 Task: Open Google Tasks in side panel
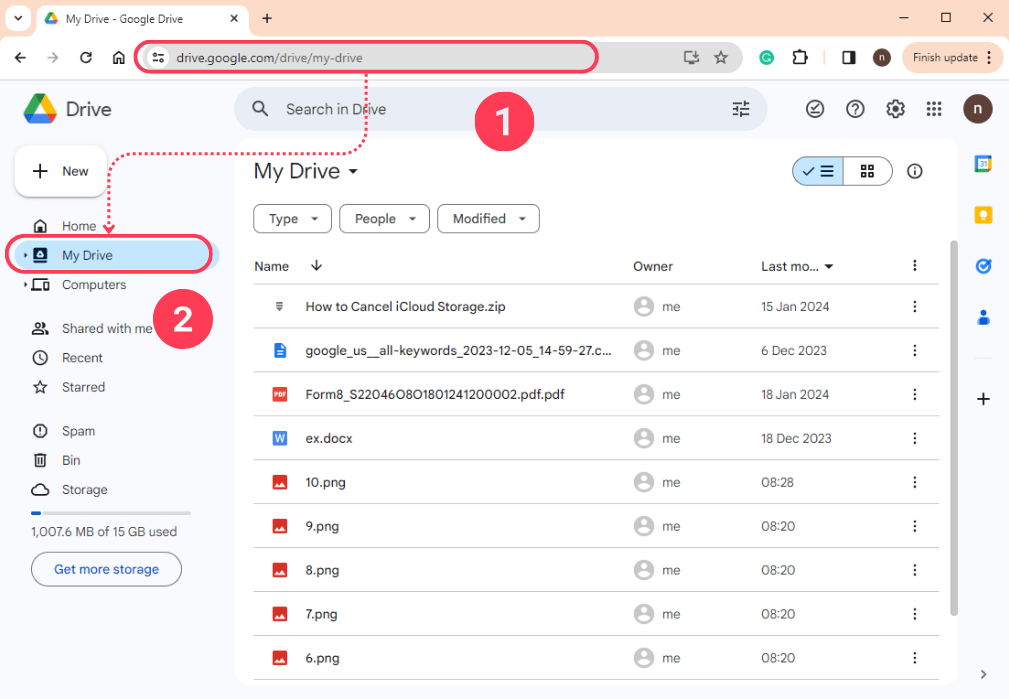point(983,266)
